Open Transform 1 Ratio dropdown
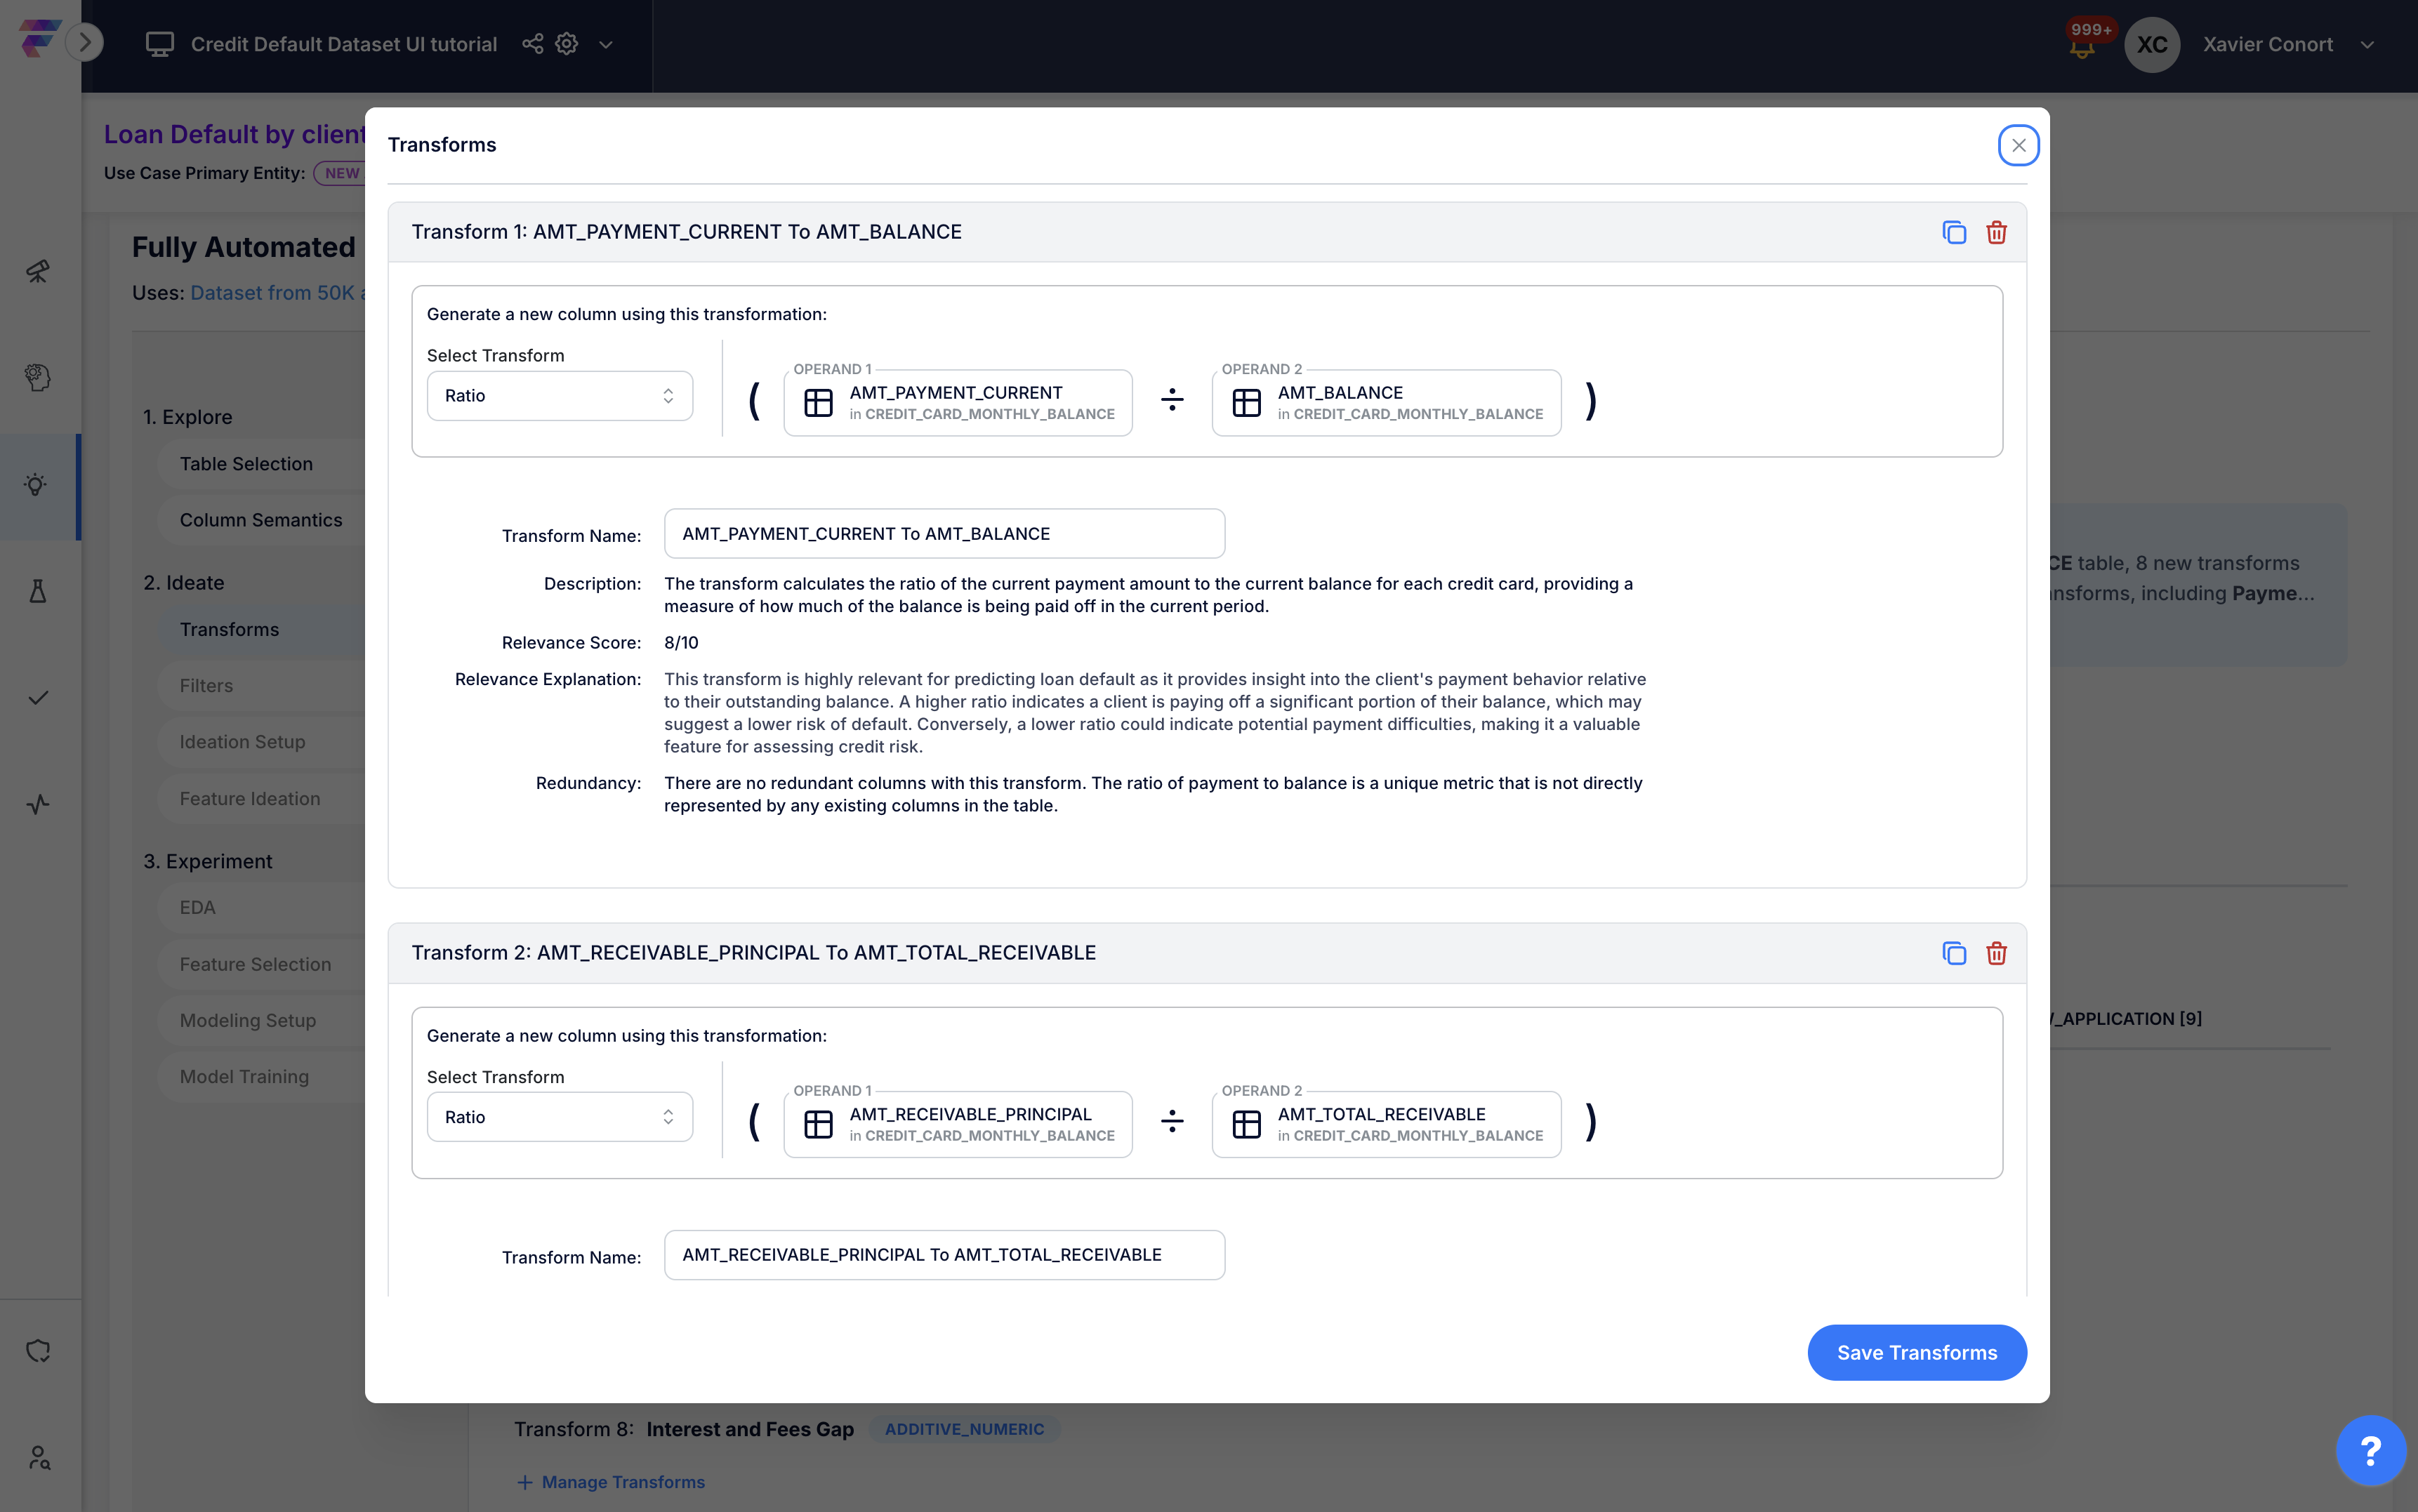This screenshot has height=1512, width=2418. click(559, 396)
